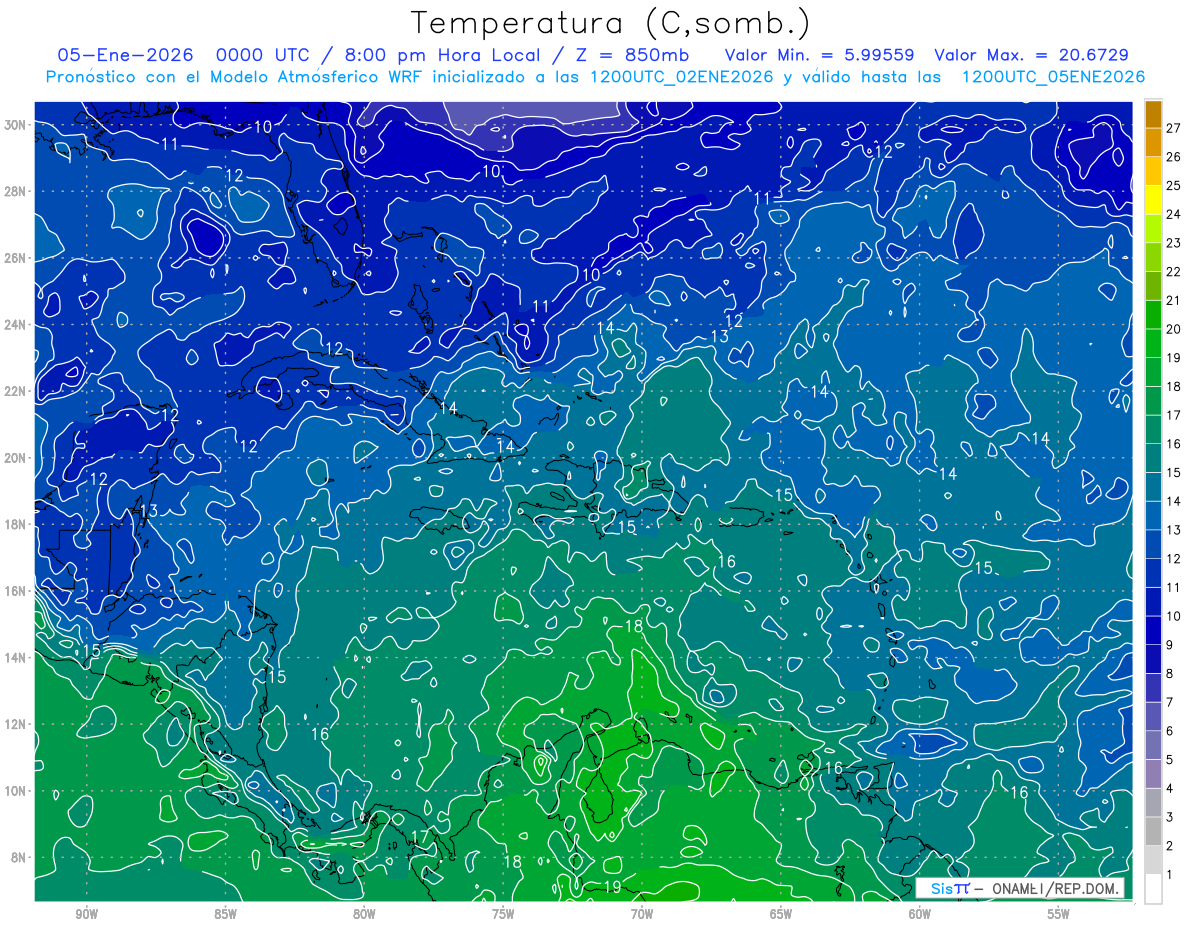This screenshot has height=927, width=1200.
Task: Click the green legend swatch between 19 and 20
Action: point(1153,343)
